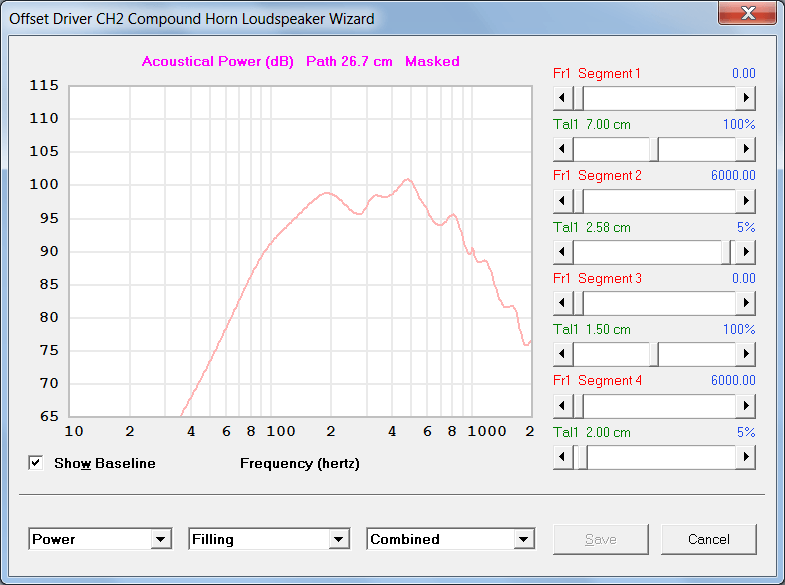Click the 1000 x-axis label
The height and width of the screenshot is (585, 785).
pos(487,431)
